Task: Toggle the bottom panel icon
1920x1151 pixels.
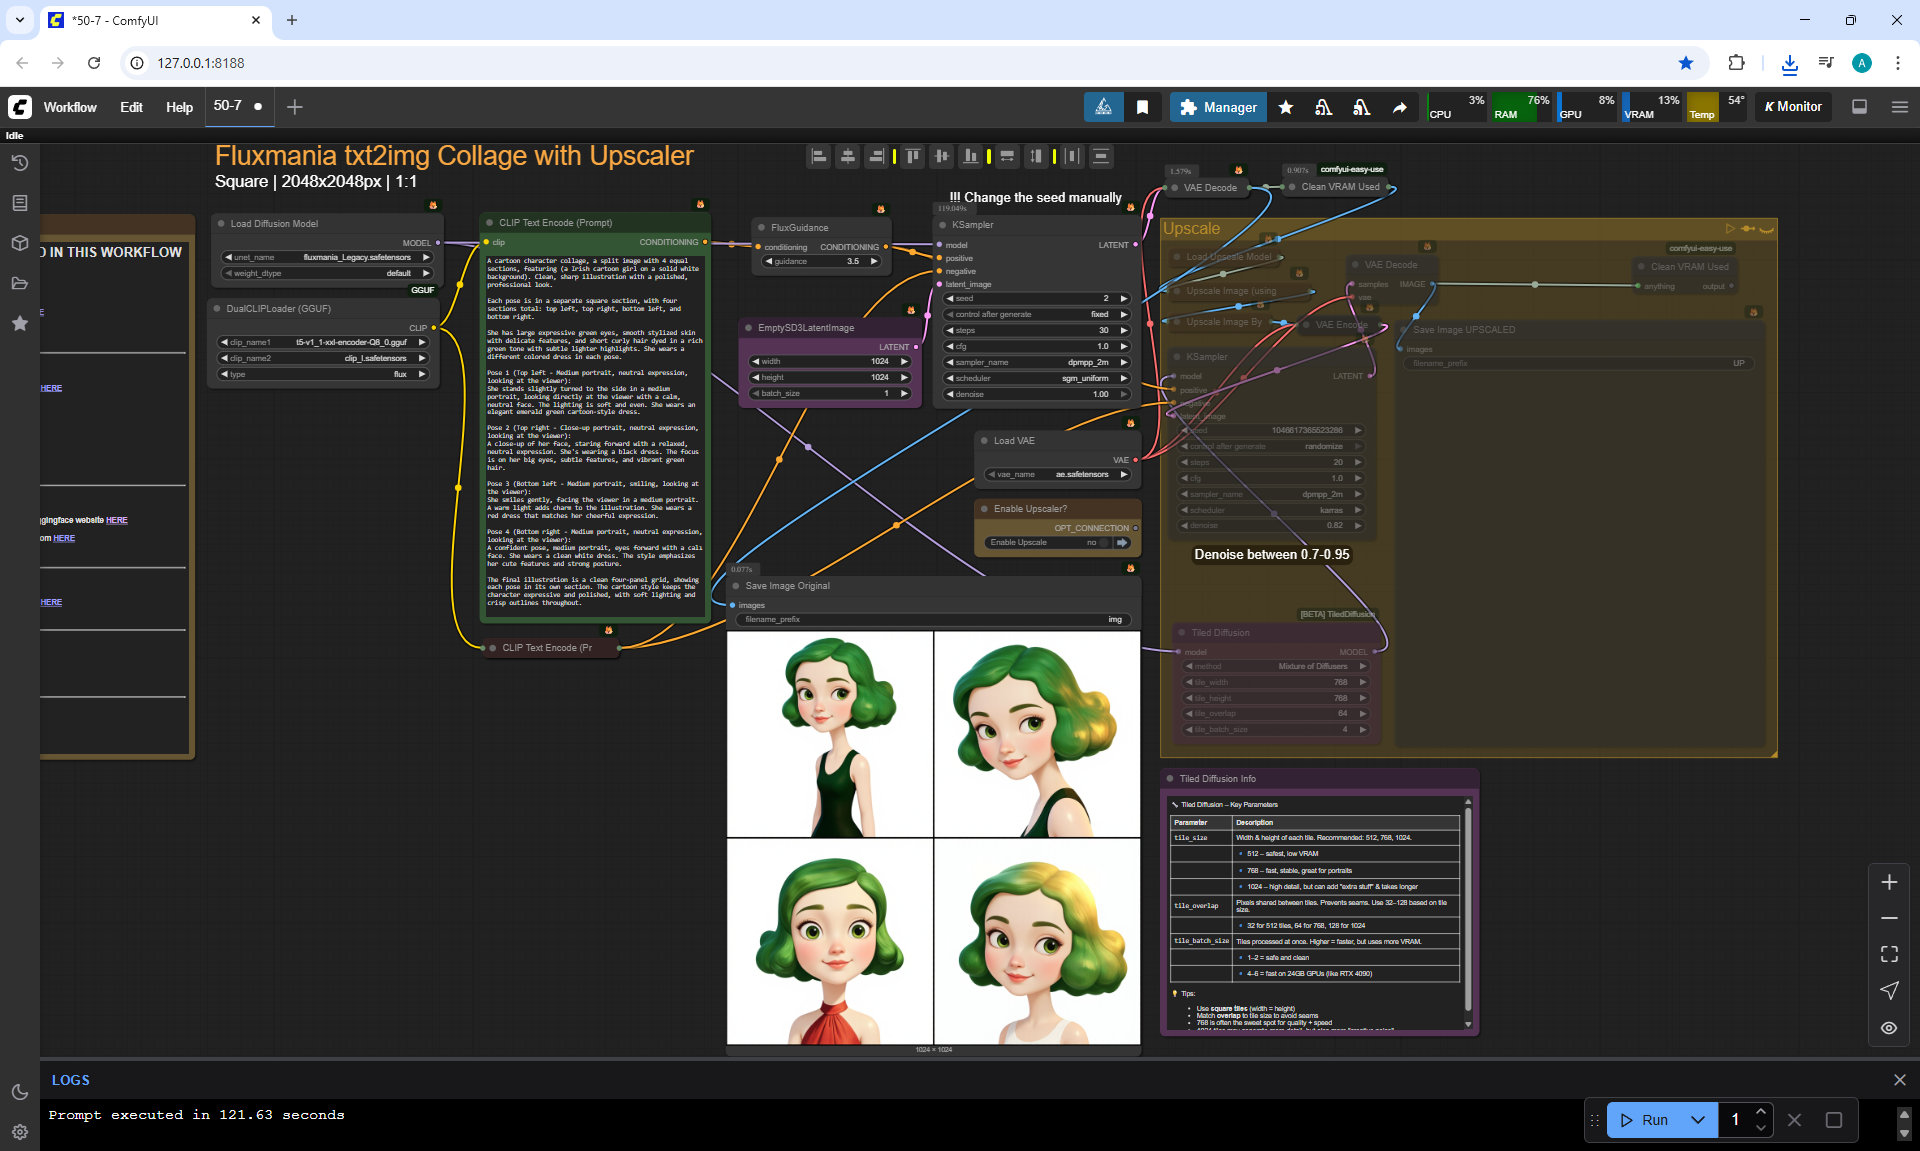Action: tap(1859, 107)
